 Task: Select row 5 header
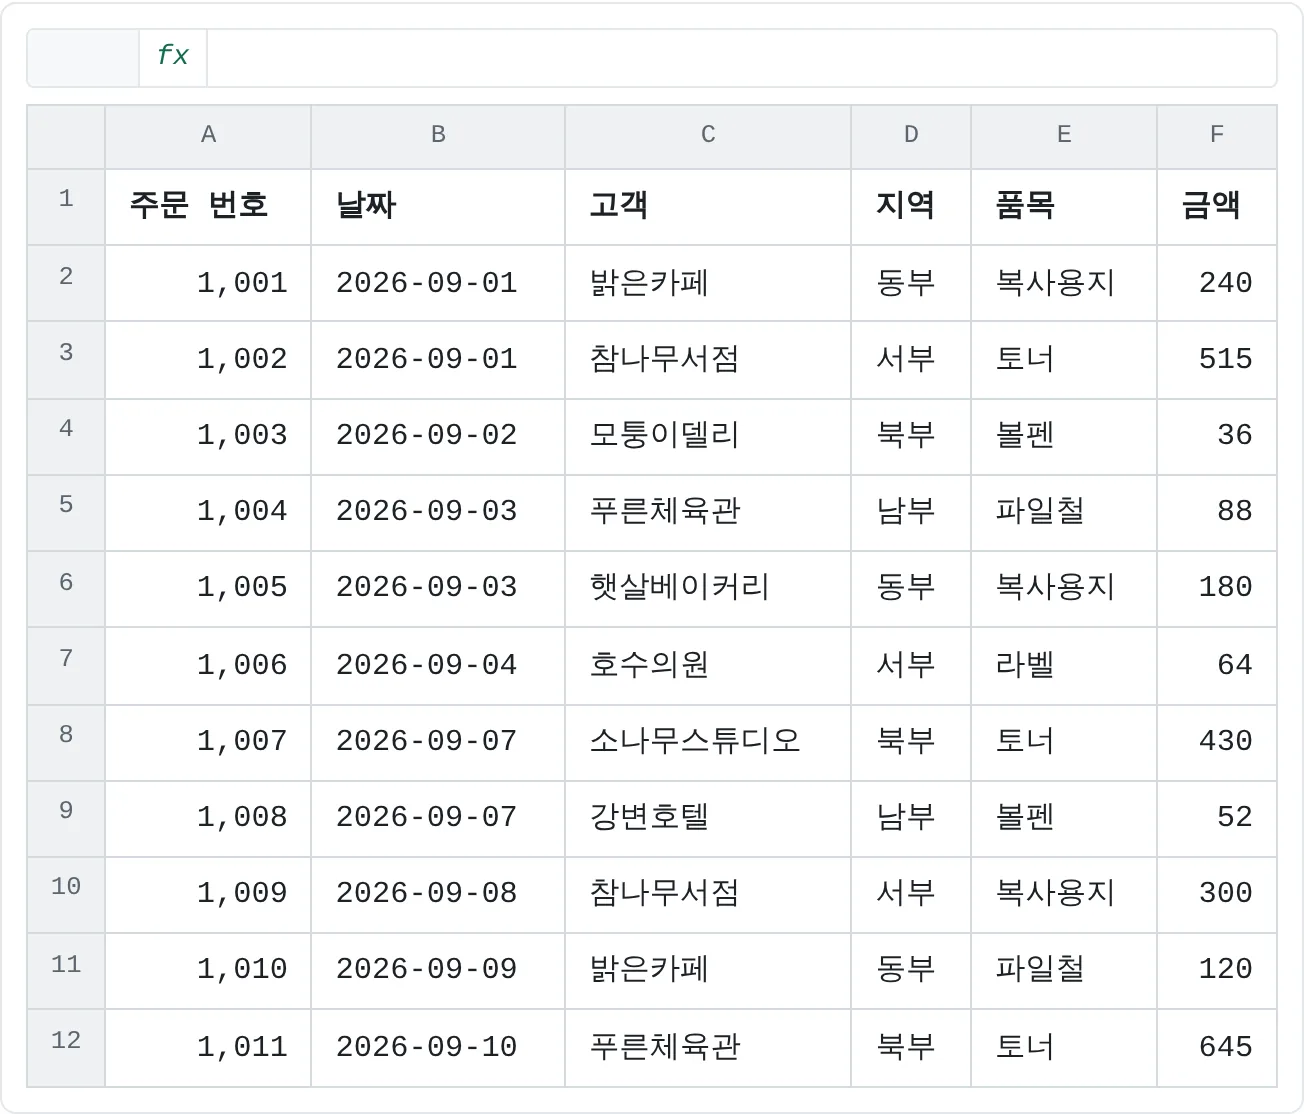pos(66,513)
